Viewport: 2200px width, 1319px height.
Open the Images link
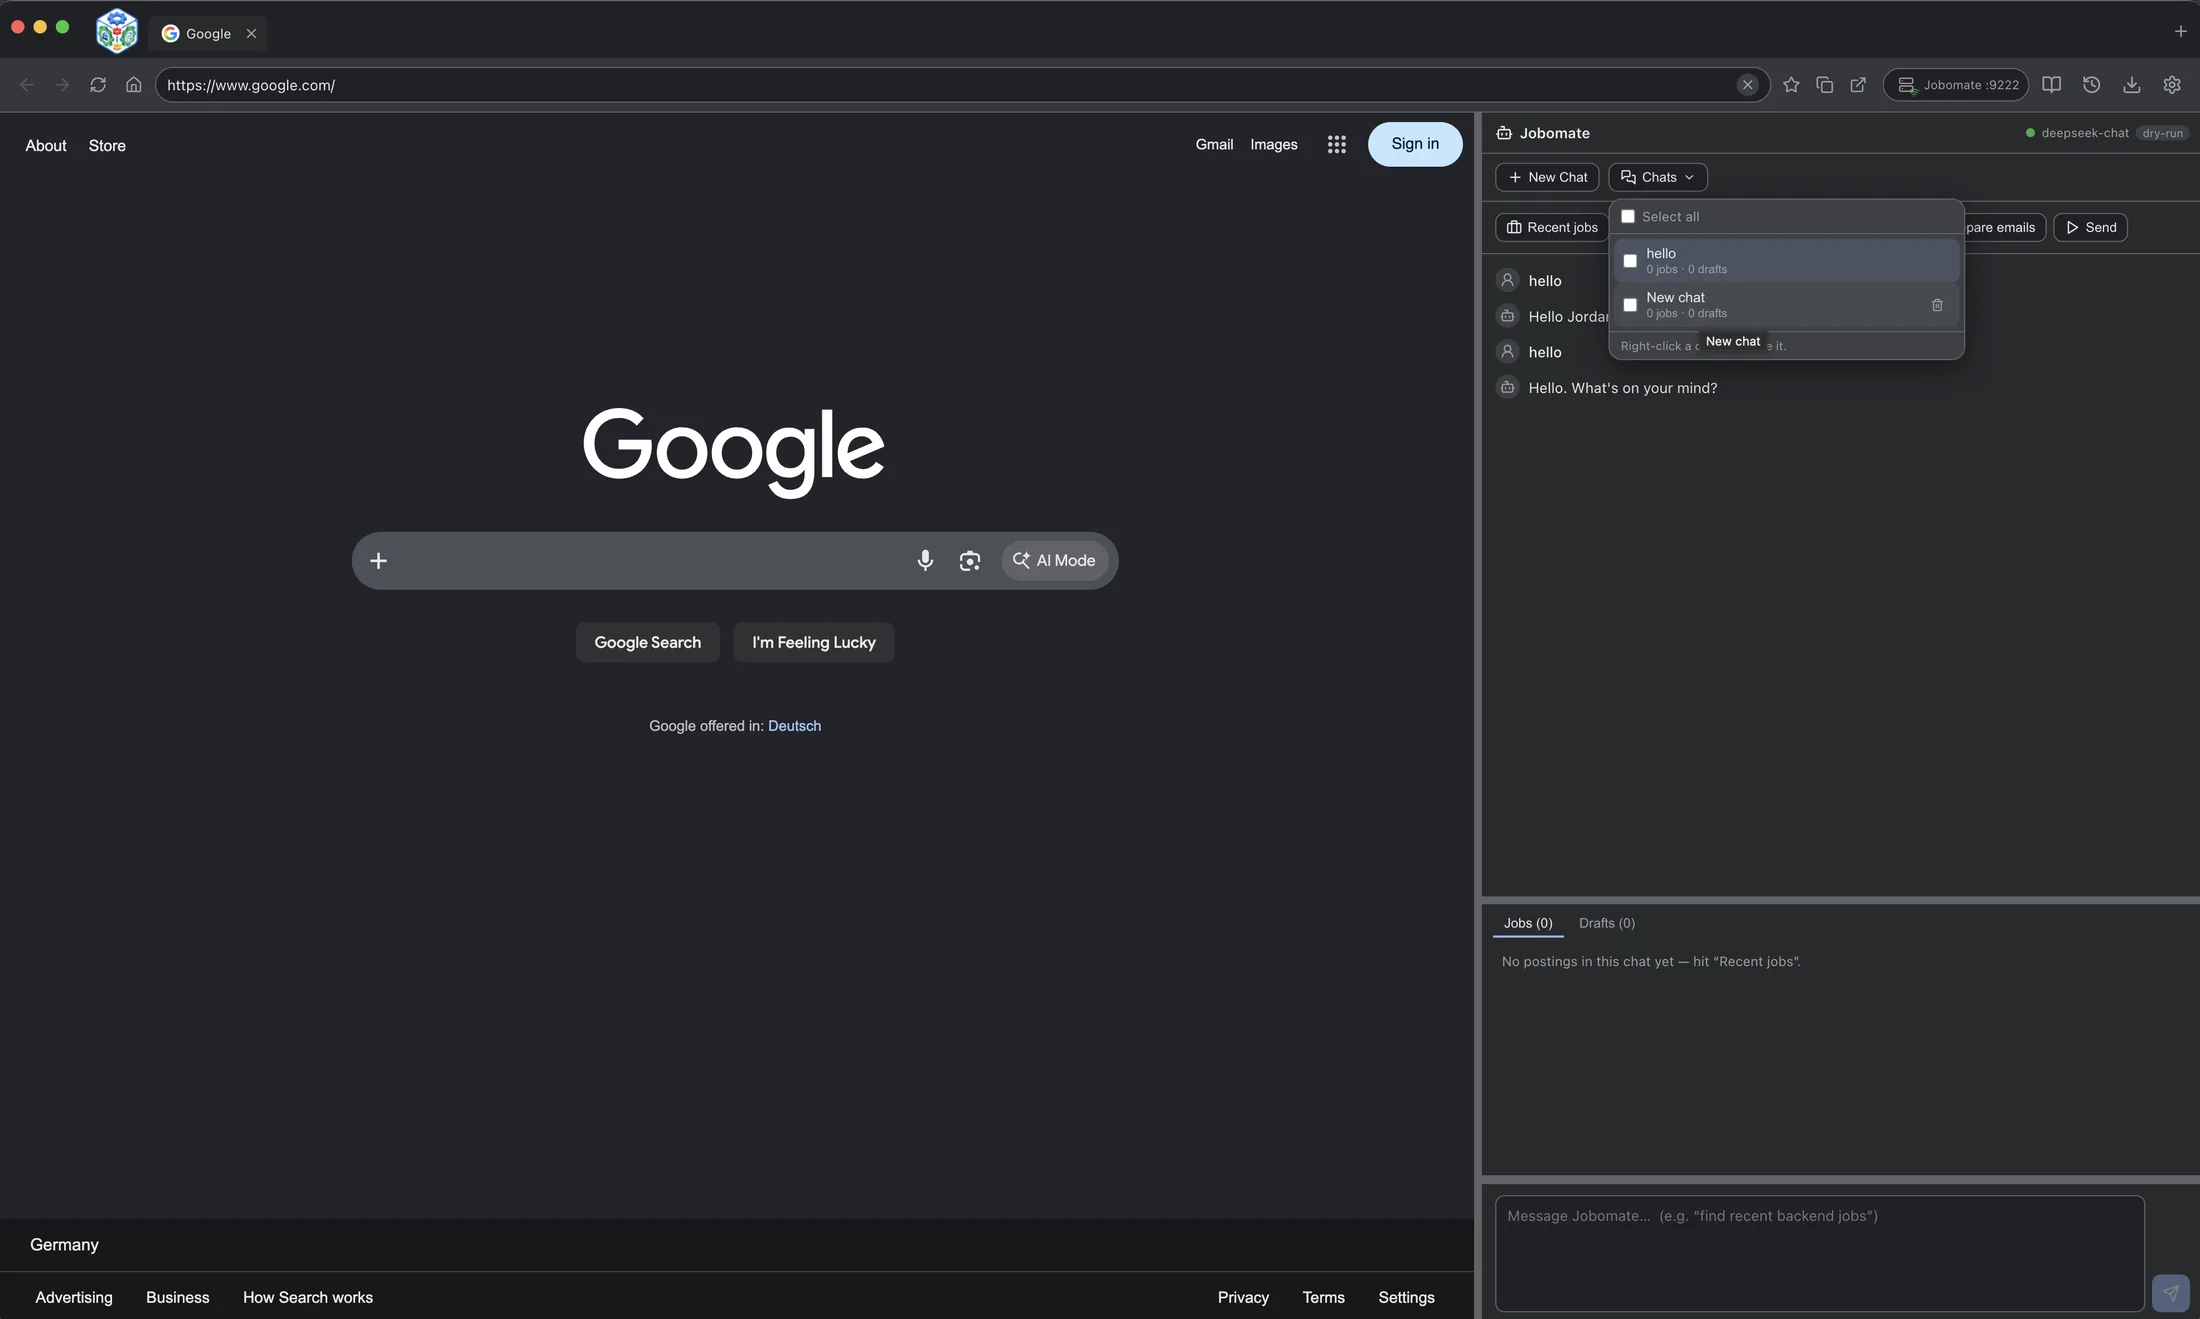pos(1273,145)
